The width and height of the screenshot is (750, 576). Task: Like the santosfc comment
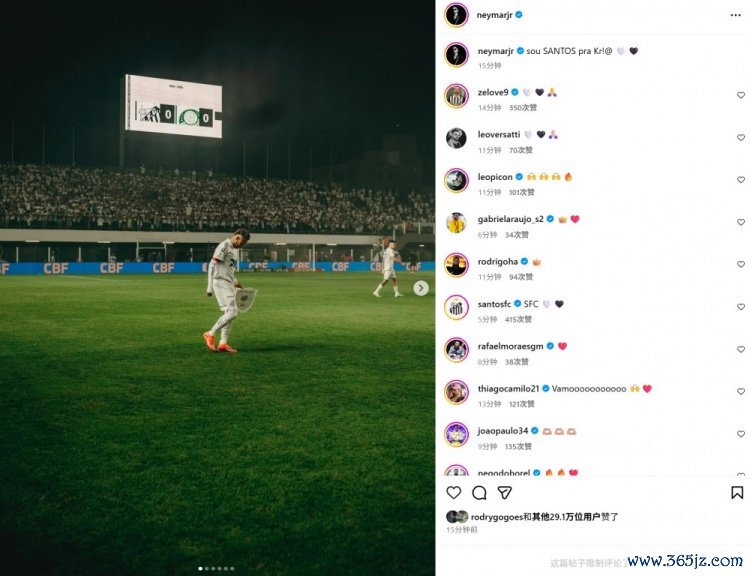pyautogui.click(x=740, y=307)
